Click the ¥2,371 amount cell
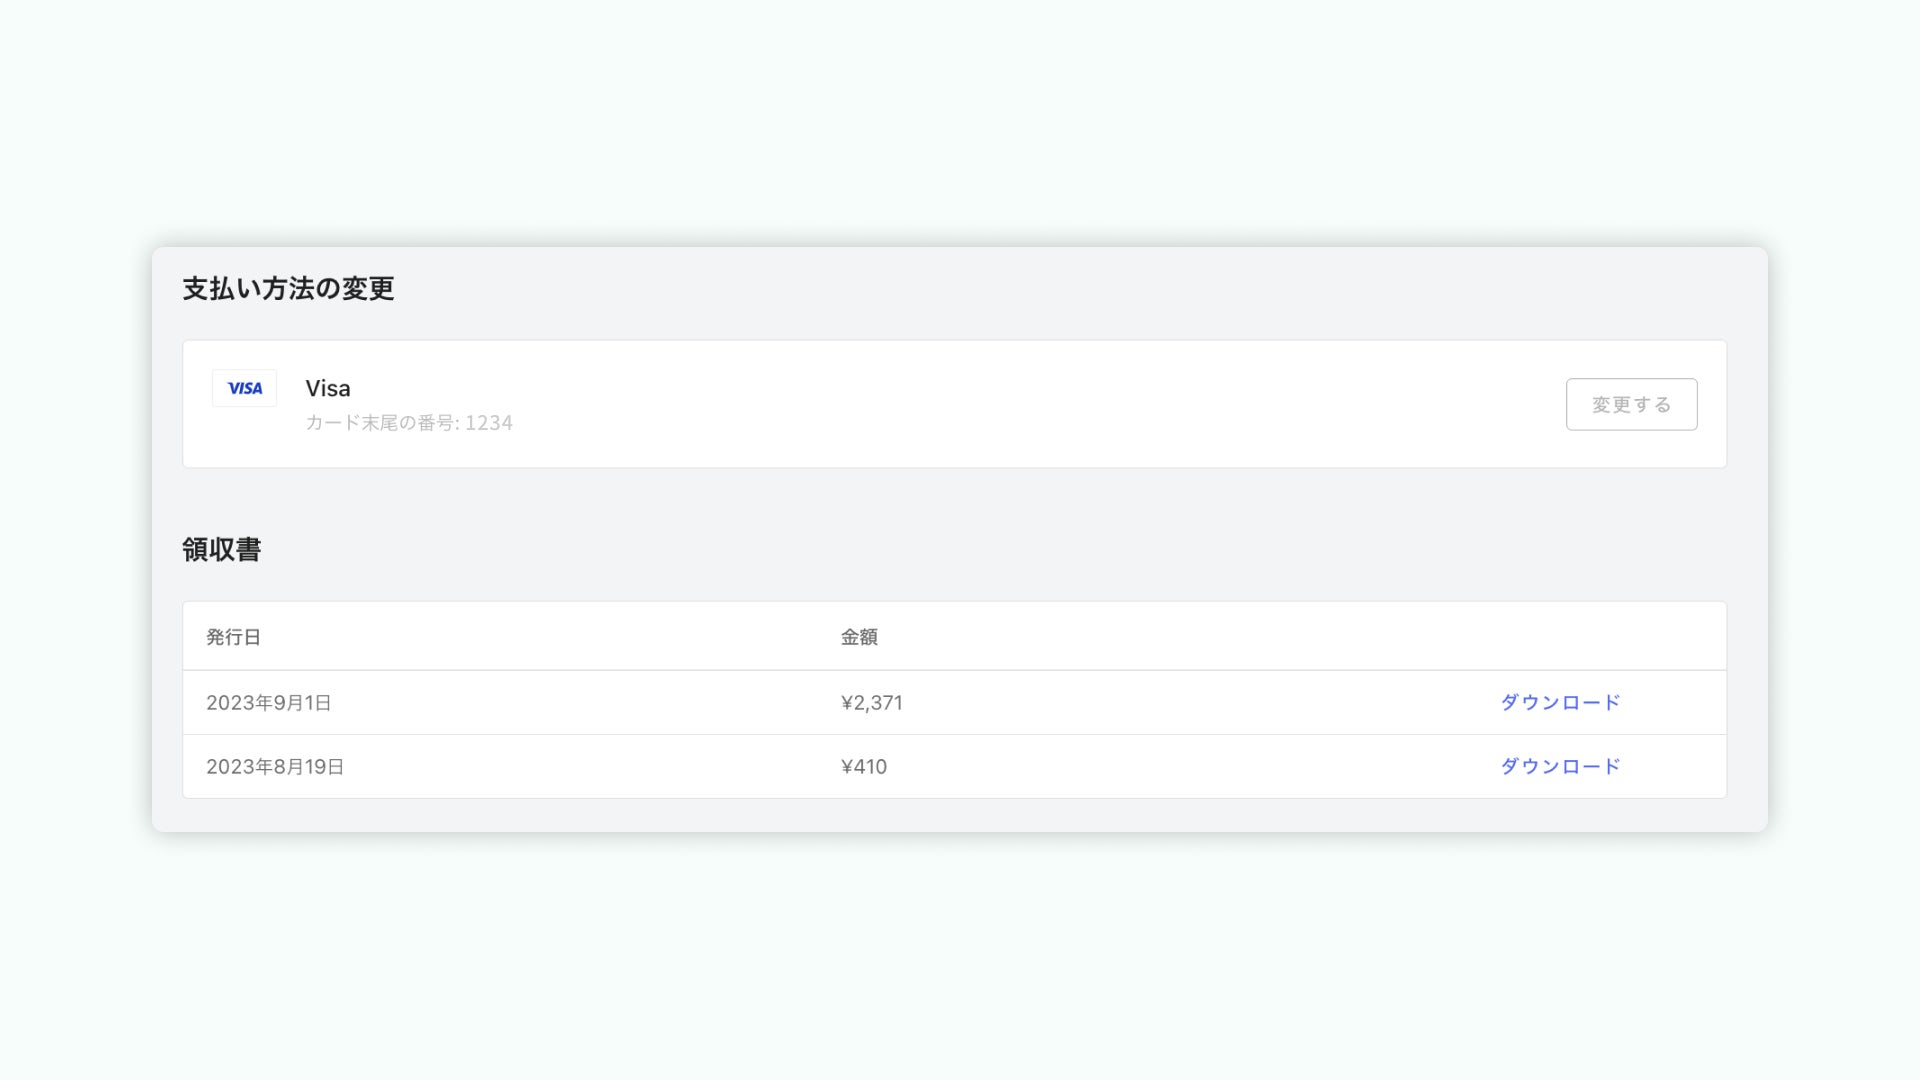 (871, 703)
